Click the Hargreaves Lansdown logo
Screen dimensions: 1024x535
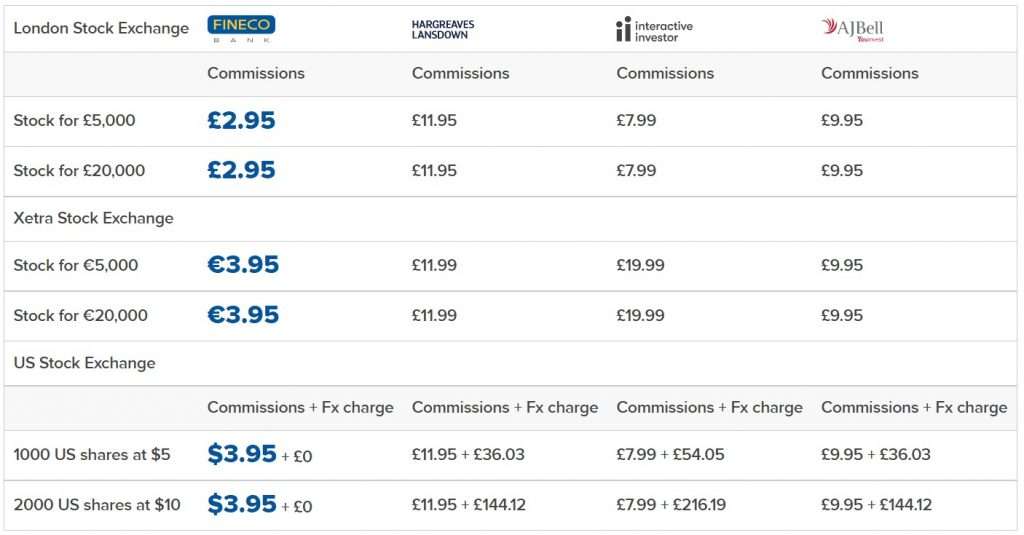443,29
